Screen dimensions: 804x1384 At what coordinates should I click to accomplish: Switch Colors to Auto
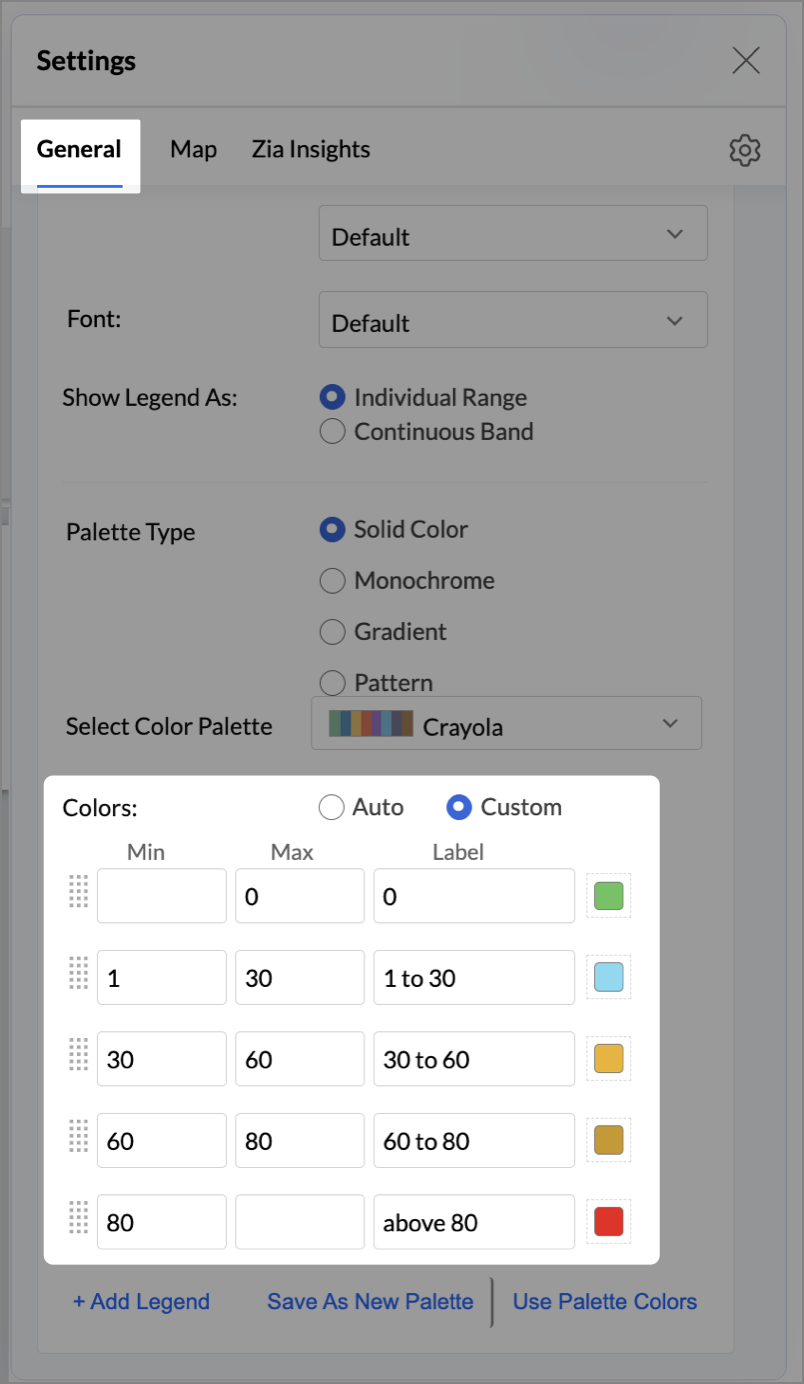click(x=331, y=807)
